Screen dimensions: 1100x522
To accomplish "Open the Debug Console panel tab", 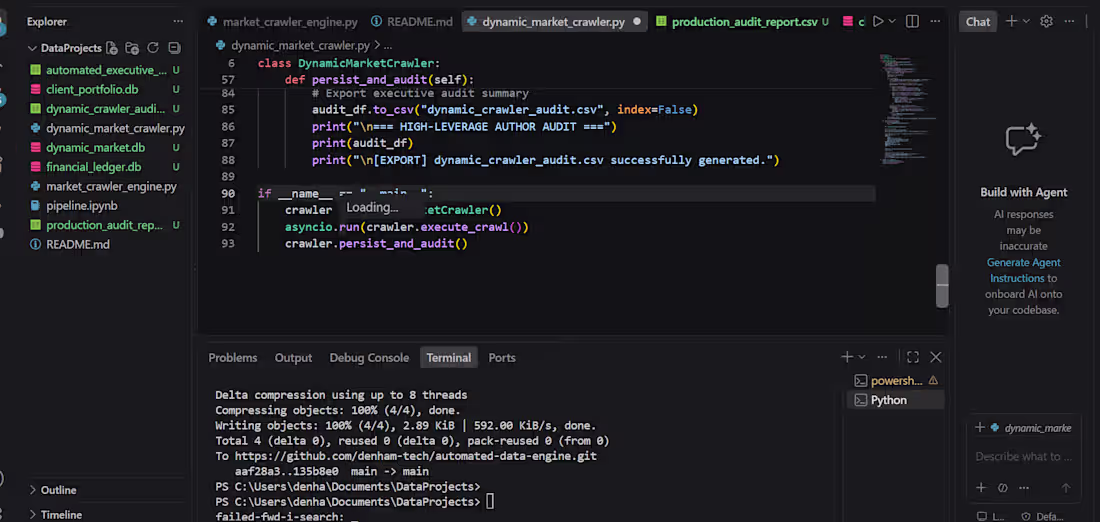I will pyautogui.click(x=369, y=357).
